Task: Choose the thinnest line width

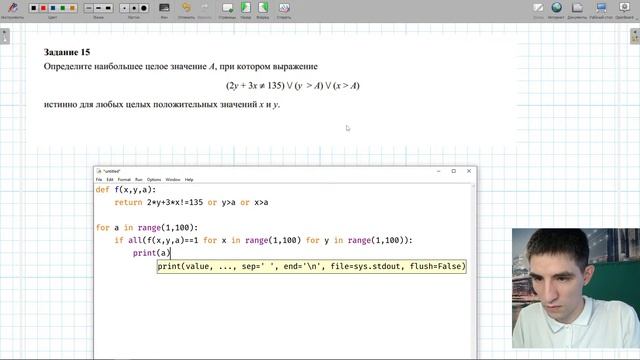Action: [89, 8]
